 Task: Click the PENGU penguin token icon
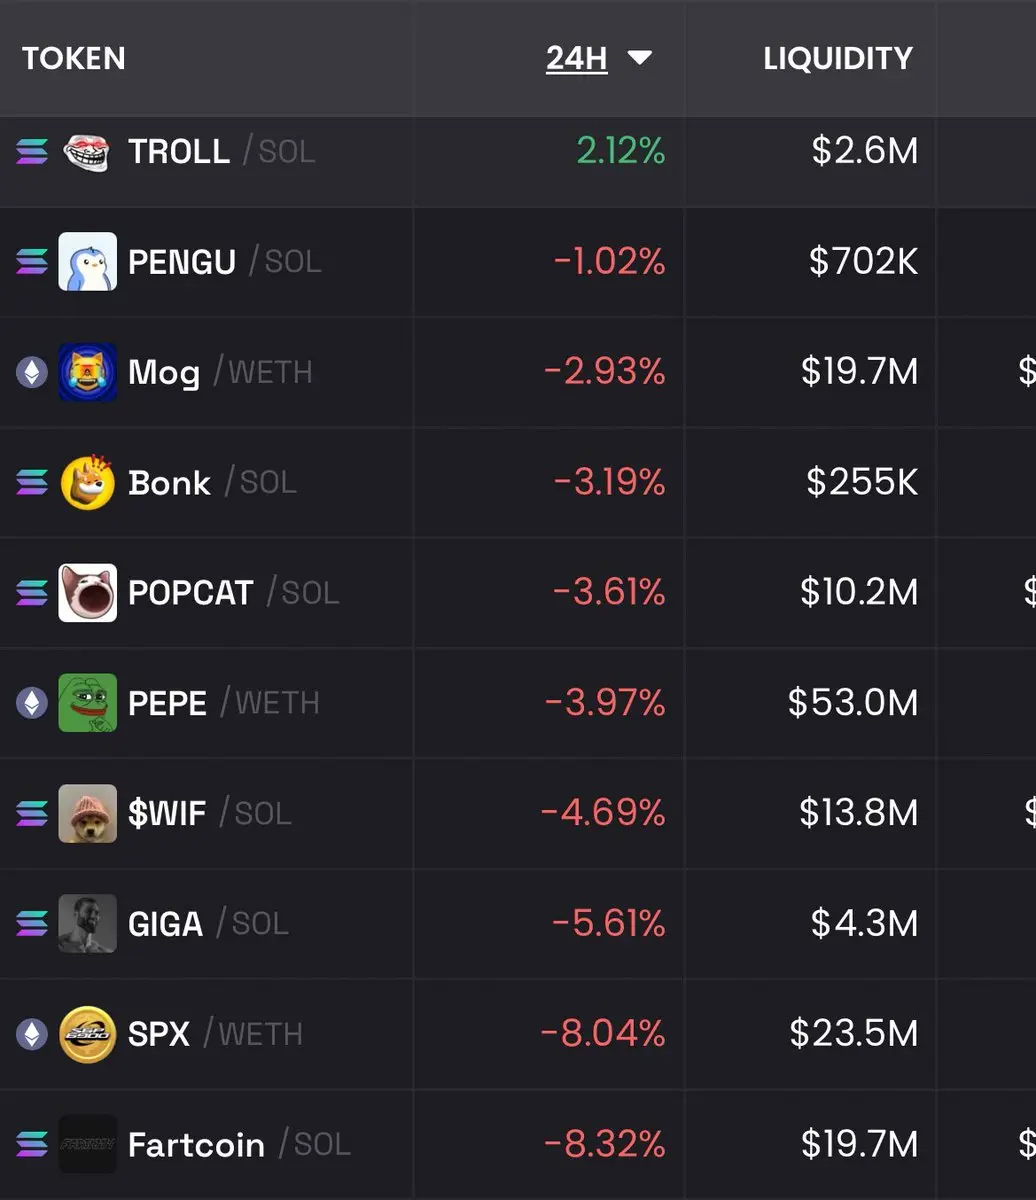click(87, 262)
